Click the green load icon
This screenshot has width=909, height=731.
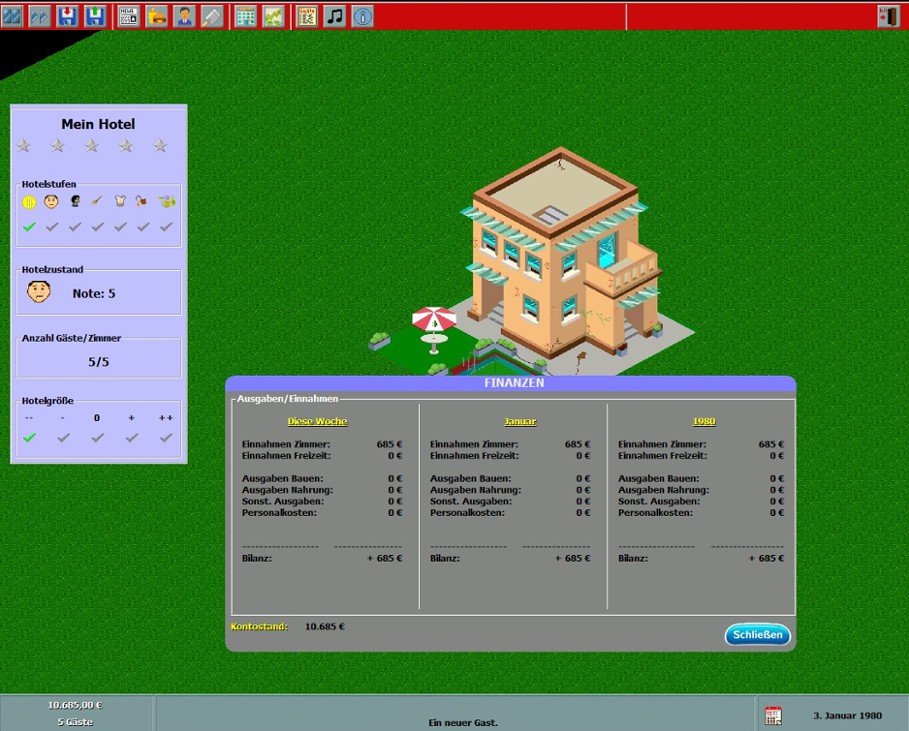[x=95, y=14]
